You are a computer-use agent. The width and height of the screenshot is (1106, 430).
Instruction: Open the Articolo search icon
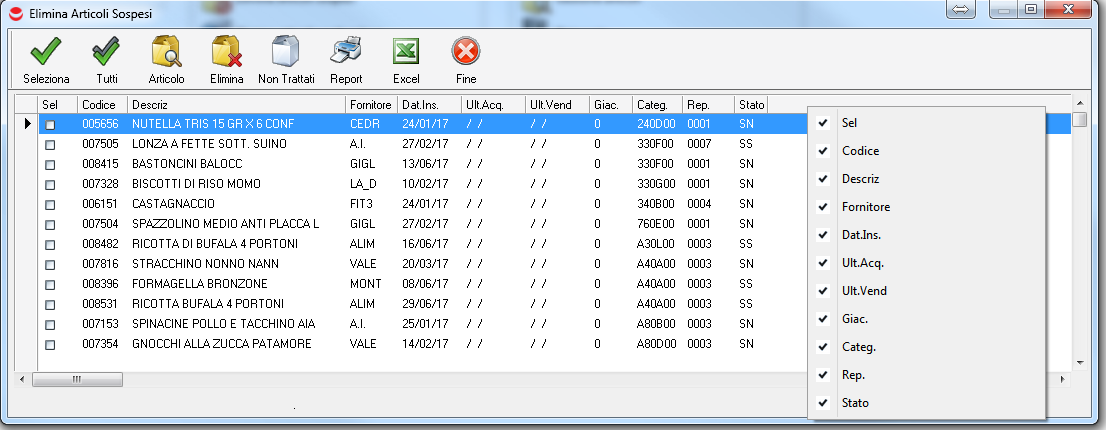166,51
